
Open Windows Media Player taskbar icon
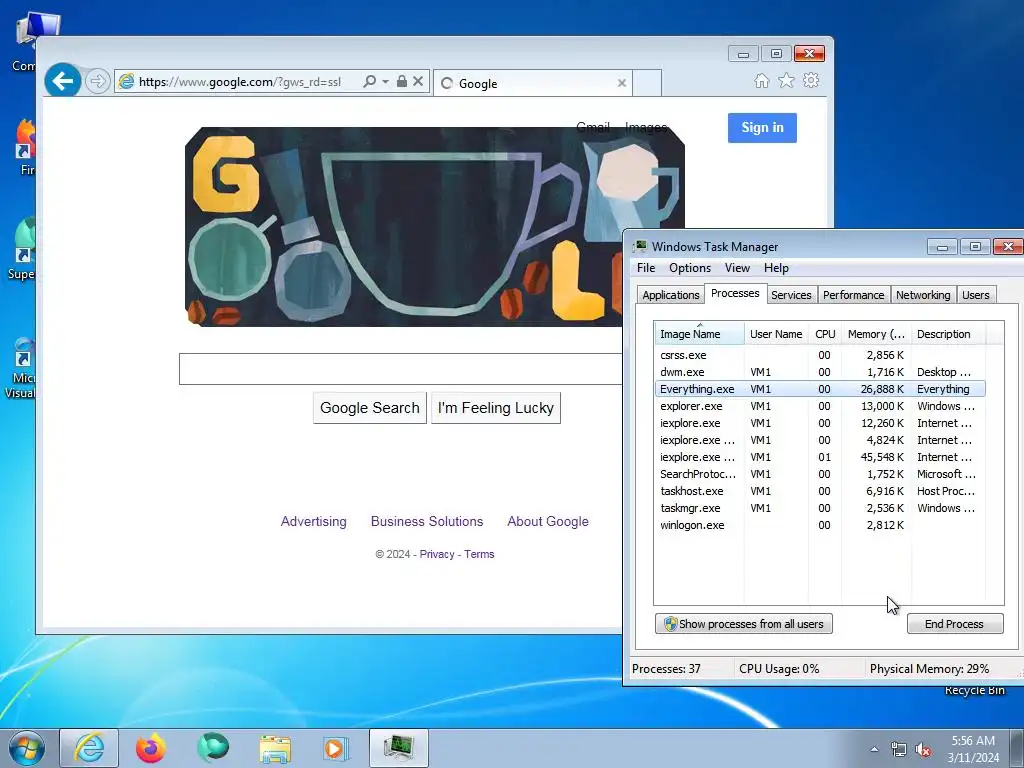[336, 748]
